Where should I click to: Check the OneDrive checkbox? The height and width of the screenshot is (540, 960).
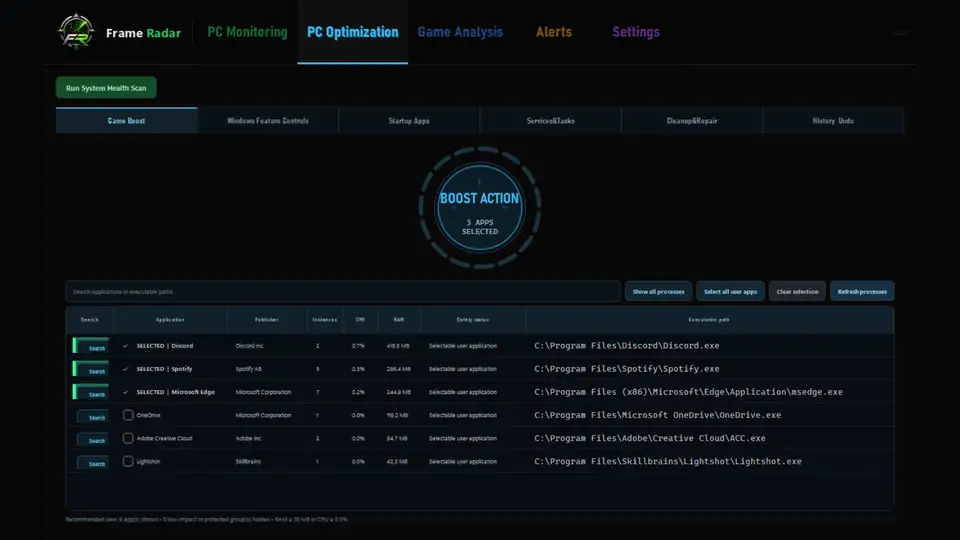128,415
